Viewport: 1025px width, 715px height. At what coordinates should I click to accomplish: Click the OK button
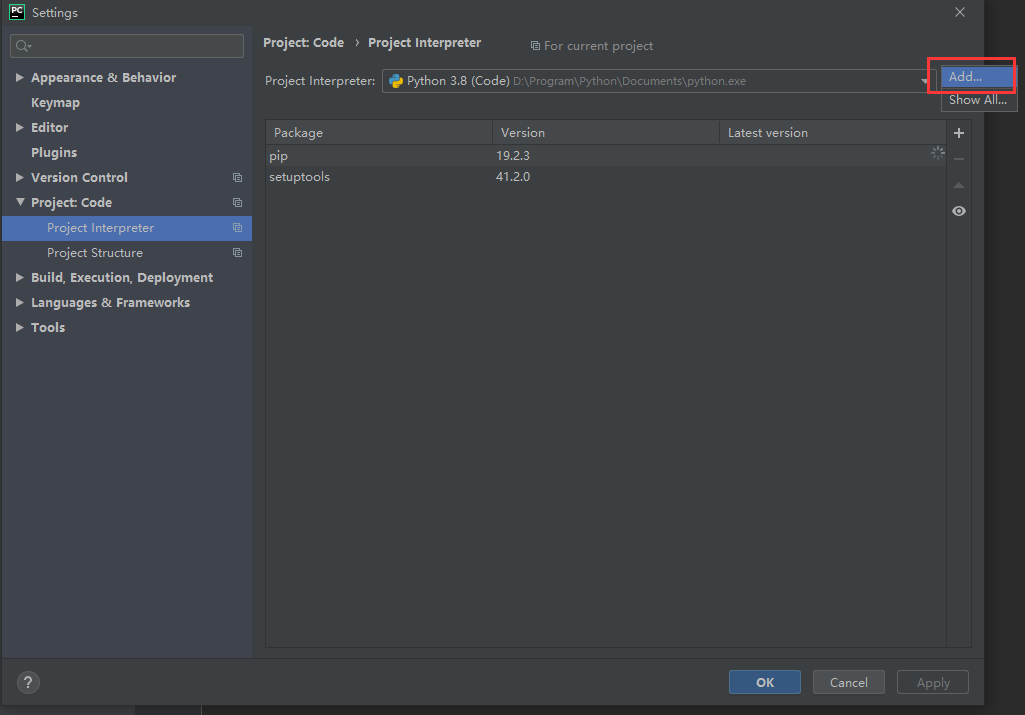764,682
